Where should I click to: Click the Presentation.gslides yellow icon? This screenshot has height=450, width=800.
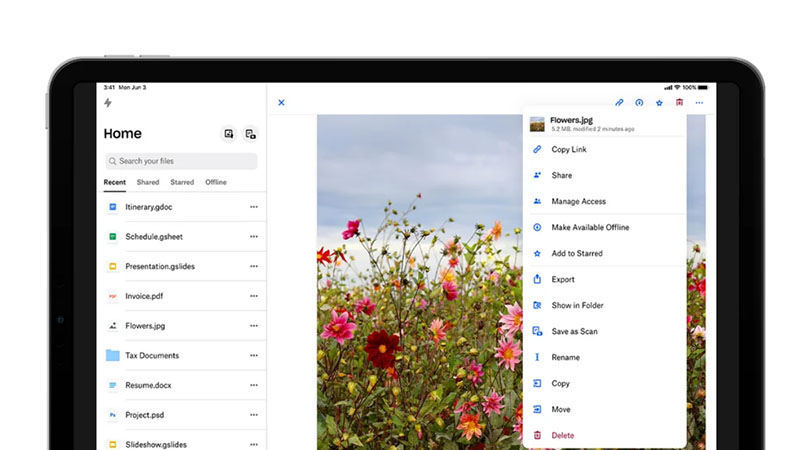pos(113,266)
